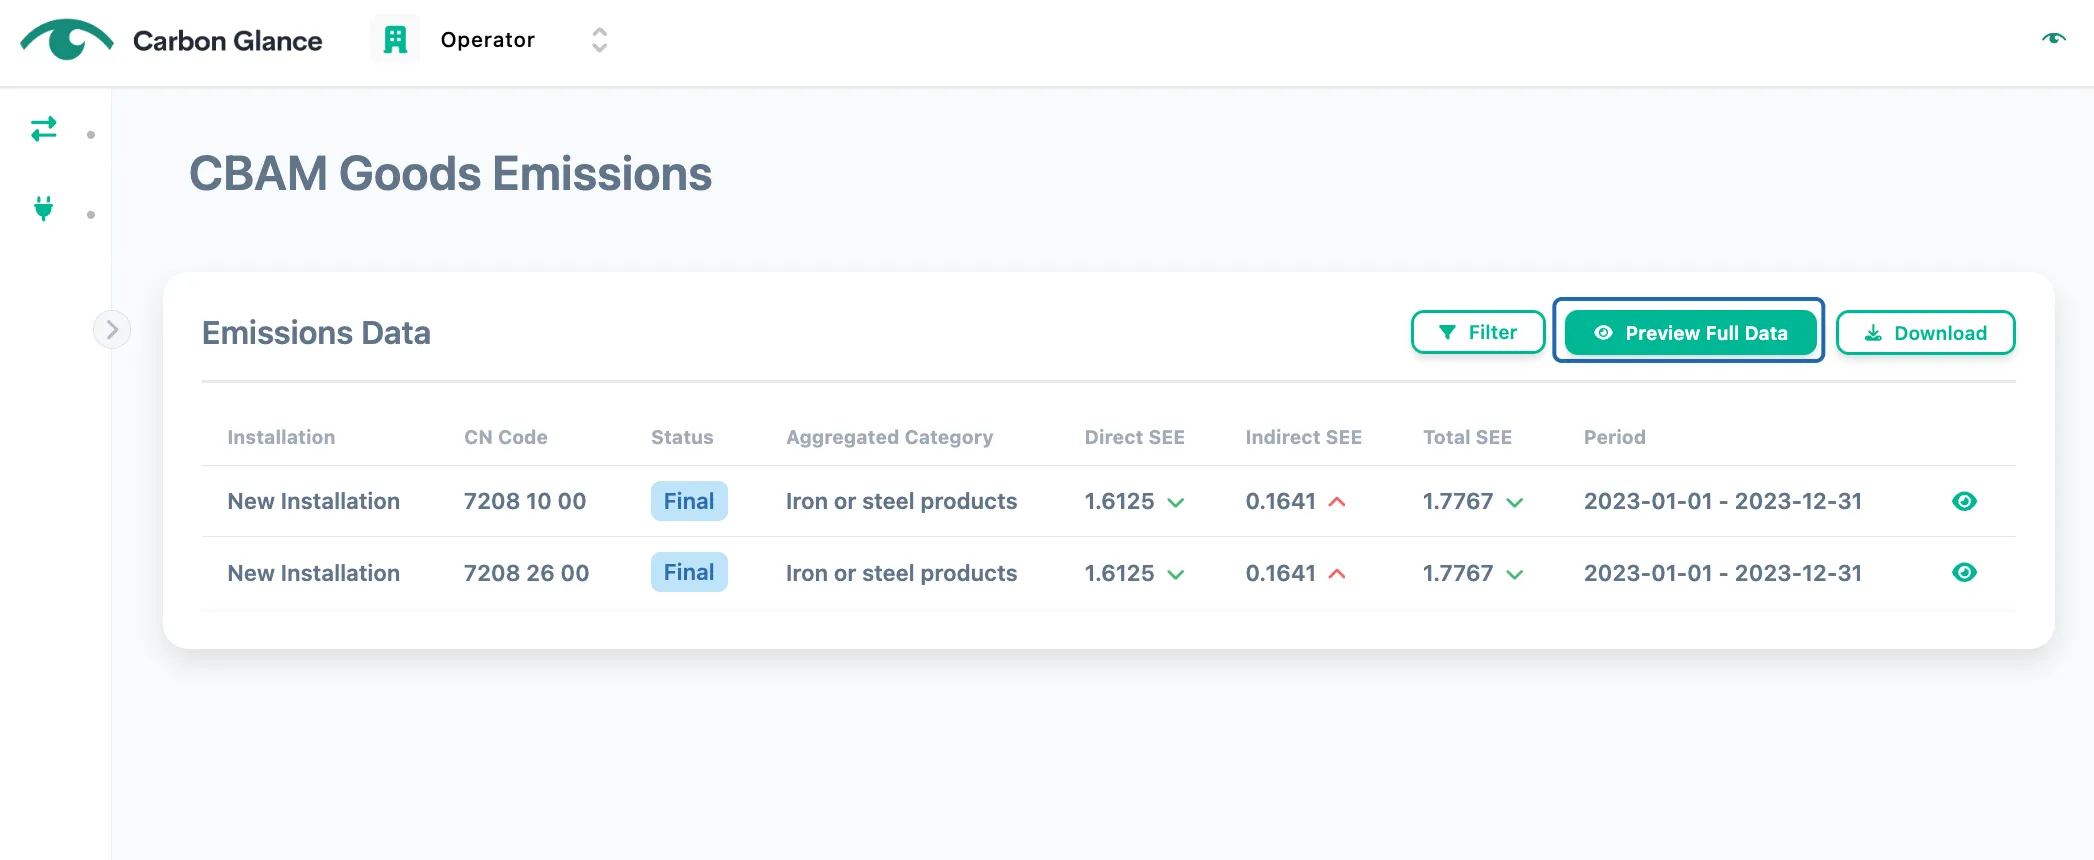This screenshot has width=2094, height=860.
Task: Click the Final status badge in first row
Action: pos(689,501)
